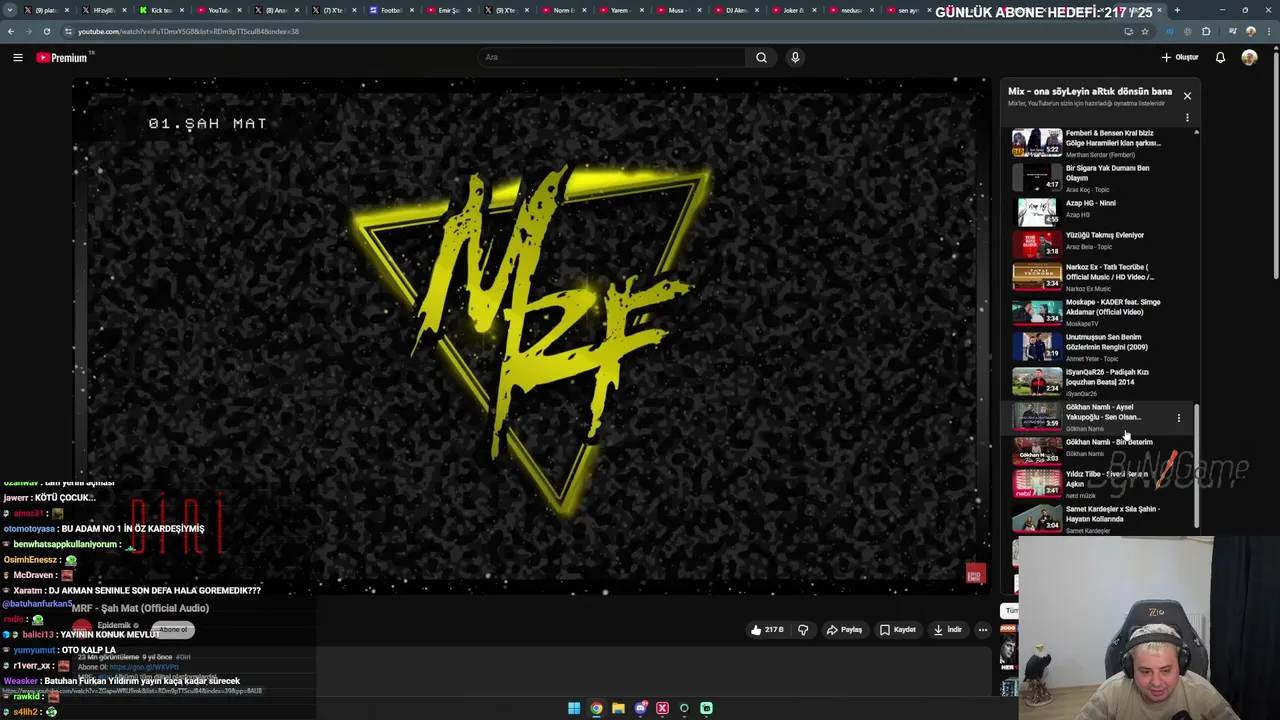Viewport: 1280px width, 720px height.
Task: Open the goo.gl link in description
Action: pos(144,667)
